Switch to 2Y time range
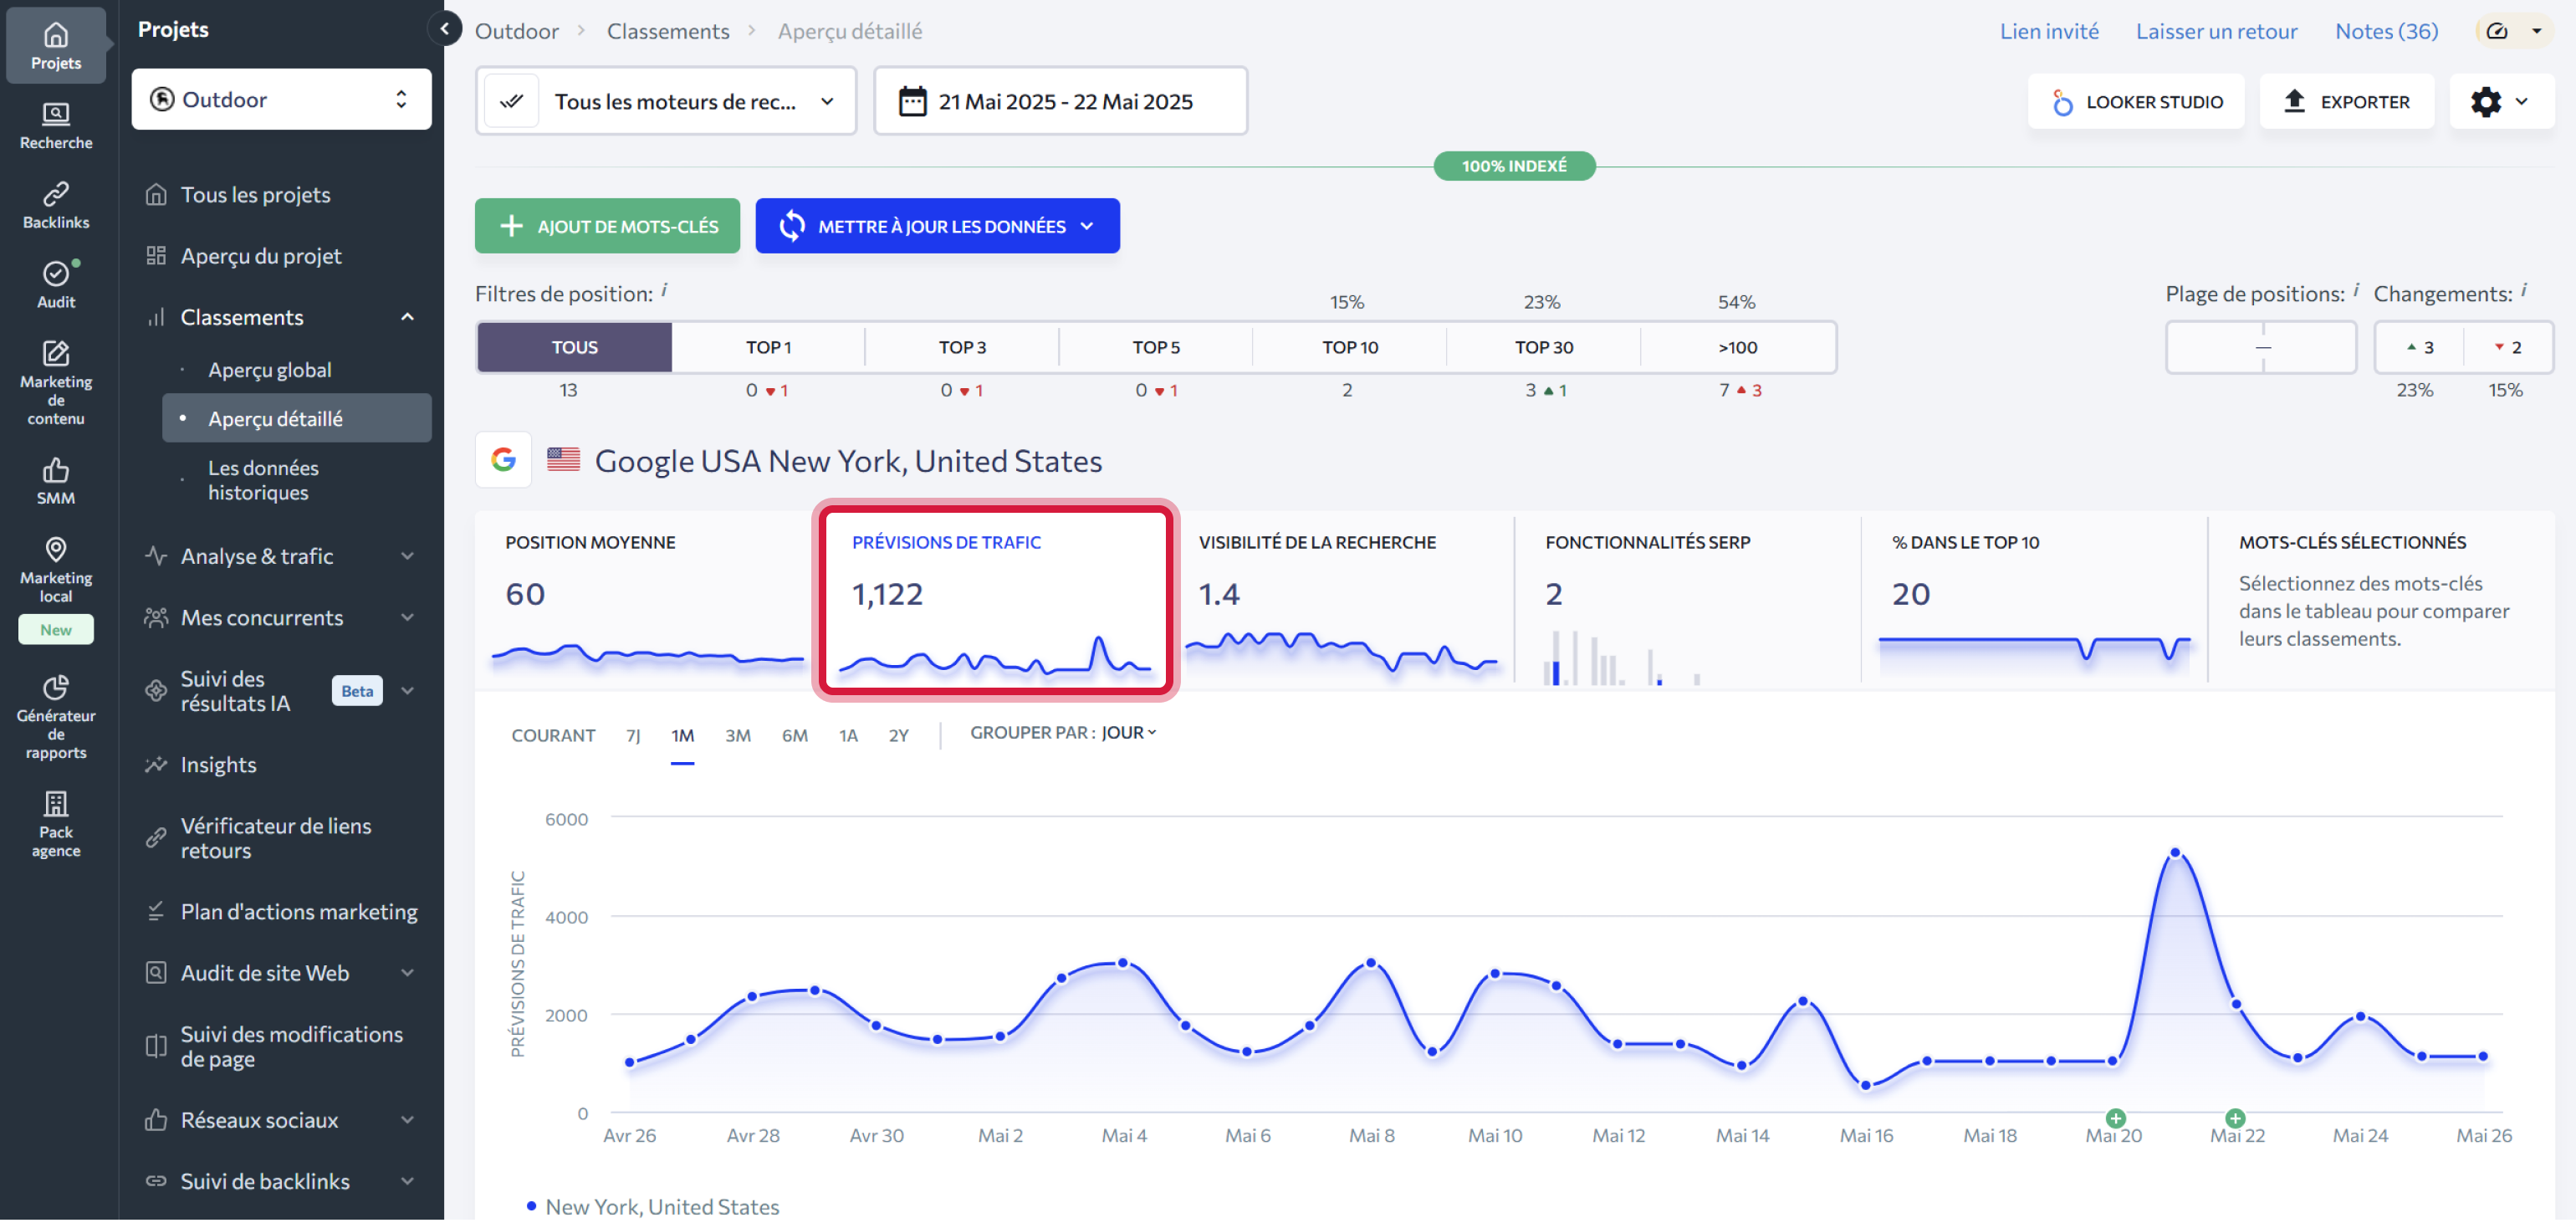Viewport: 2576px width, 1223px height. [899, 736]
